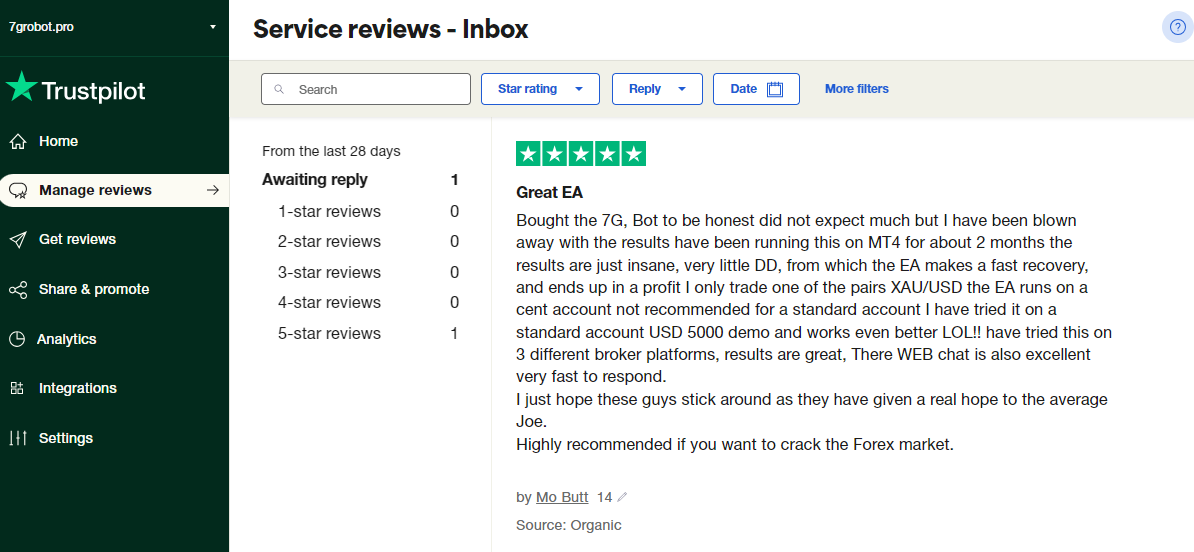The image size is (1194, 552).
Task: Click the More filters link
Action: tap(857, 89)
